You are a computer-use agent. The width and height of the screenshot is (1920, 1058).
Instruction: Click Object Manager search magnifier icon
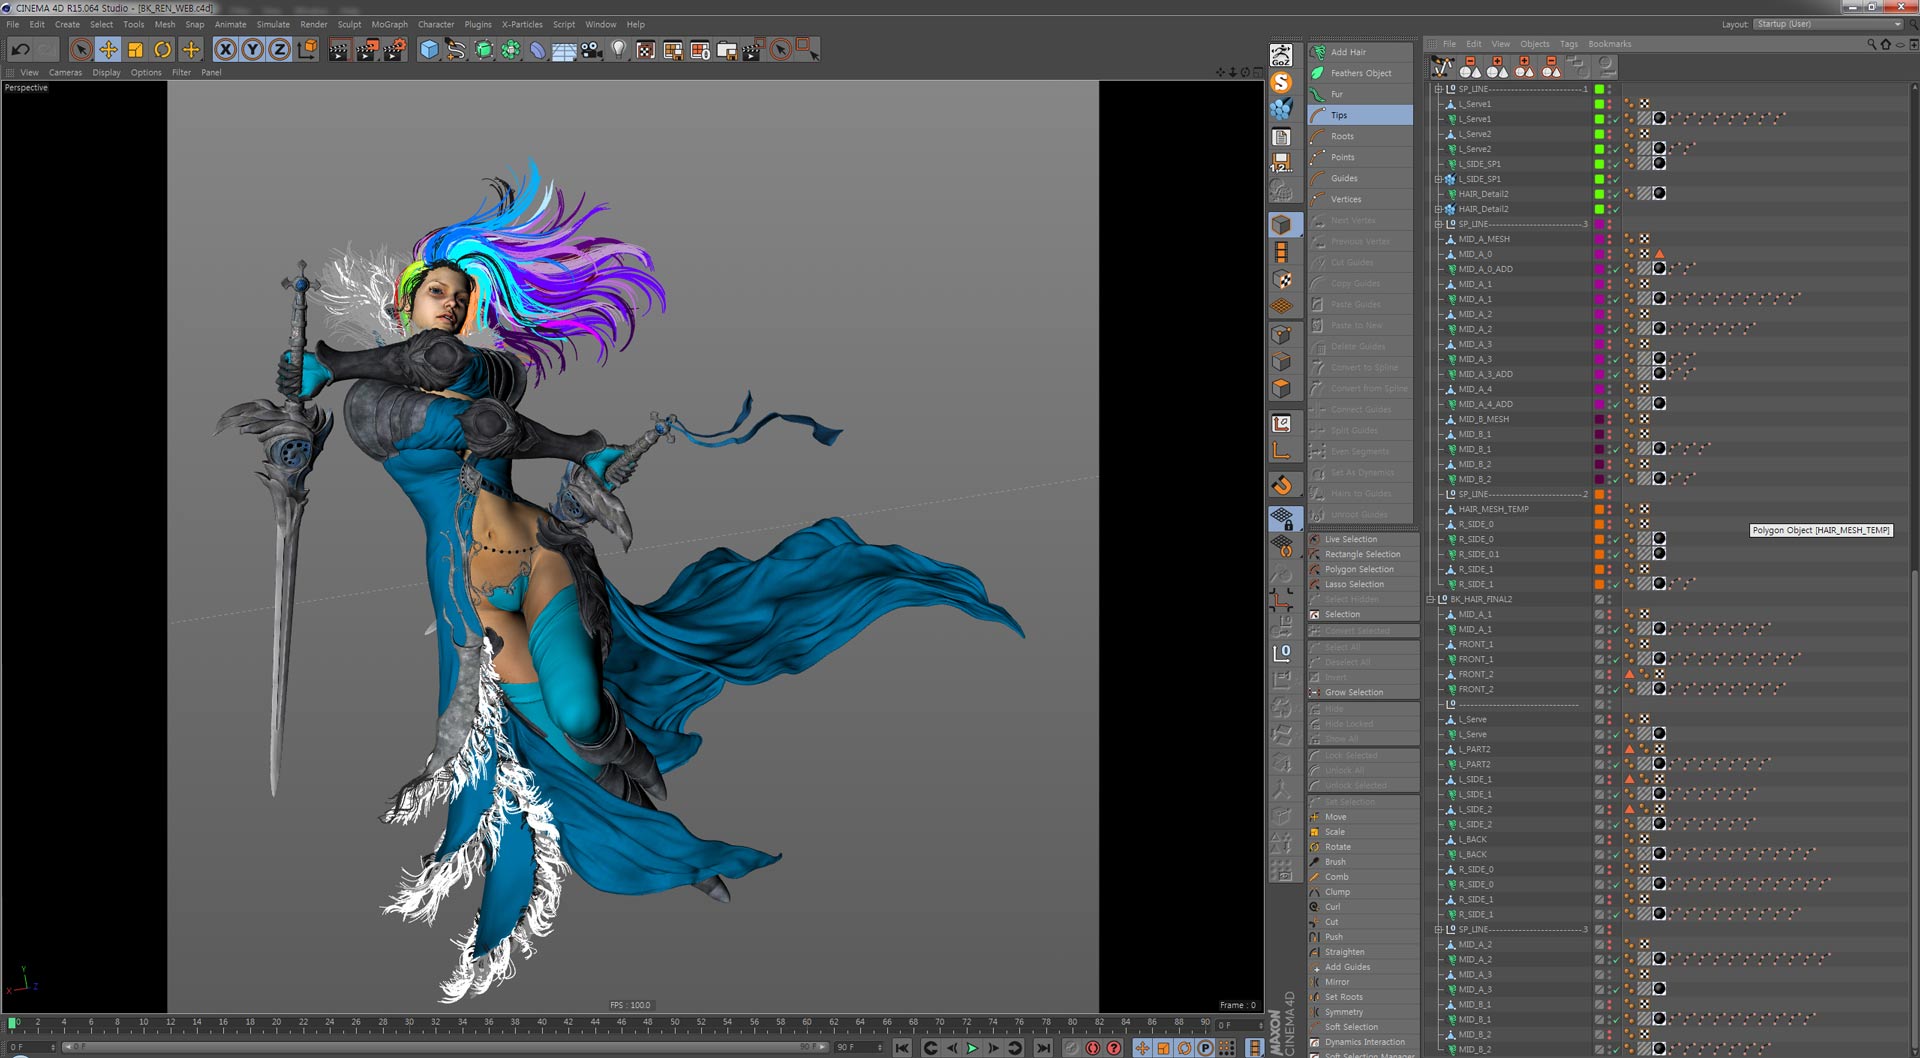1871,44
